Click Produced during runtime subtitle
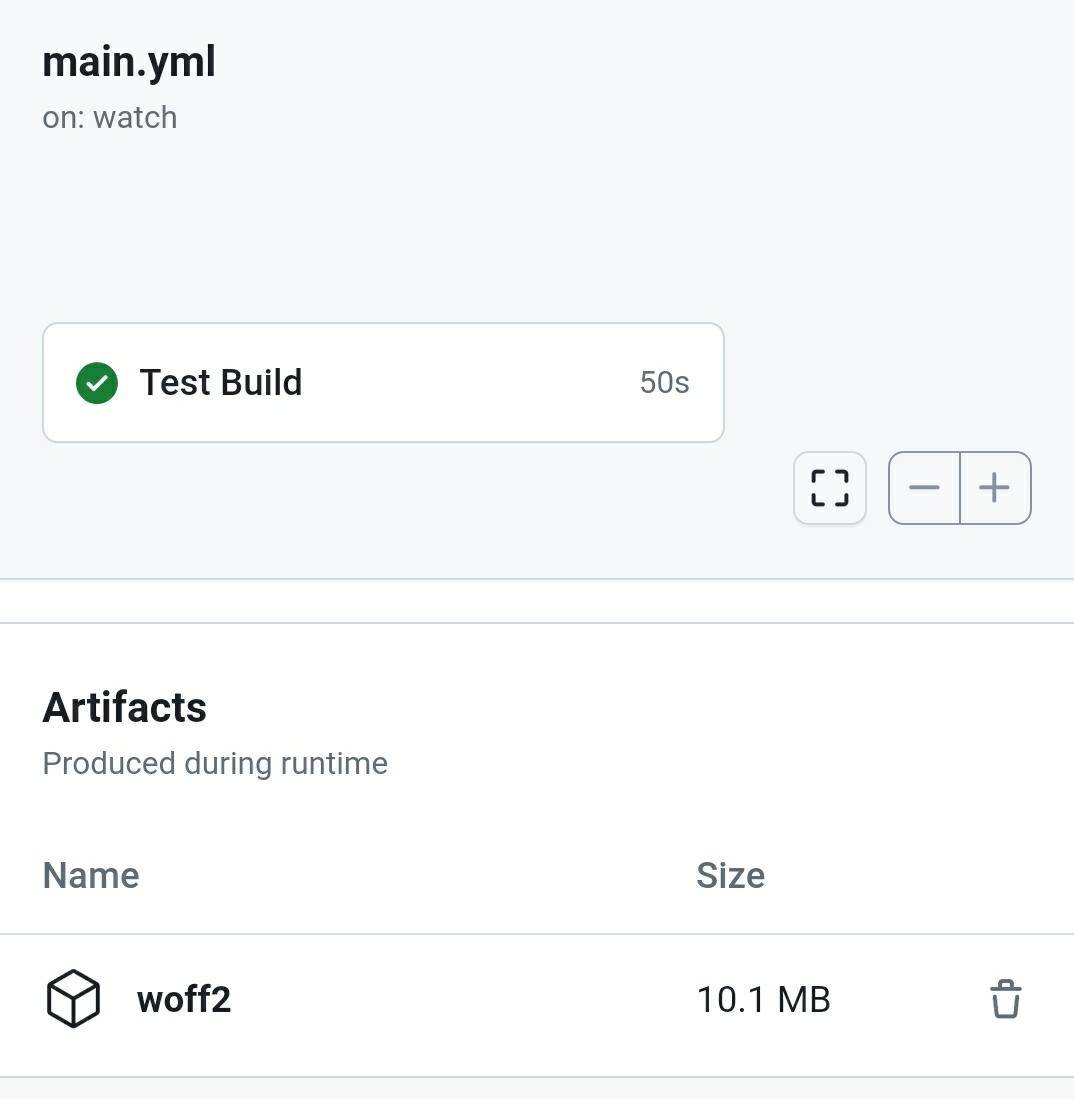 point(215,763)
